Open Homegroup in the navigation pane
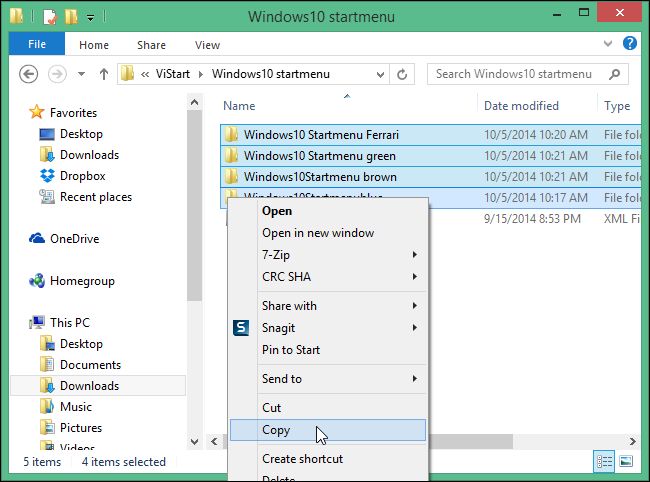 (x=72, y=281)
